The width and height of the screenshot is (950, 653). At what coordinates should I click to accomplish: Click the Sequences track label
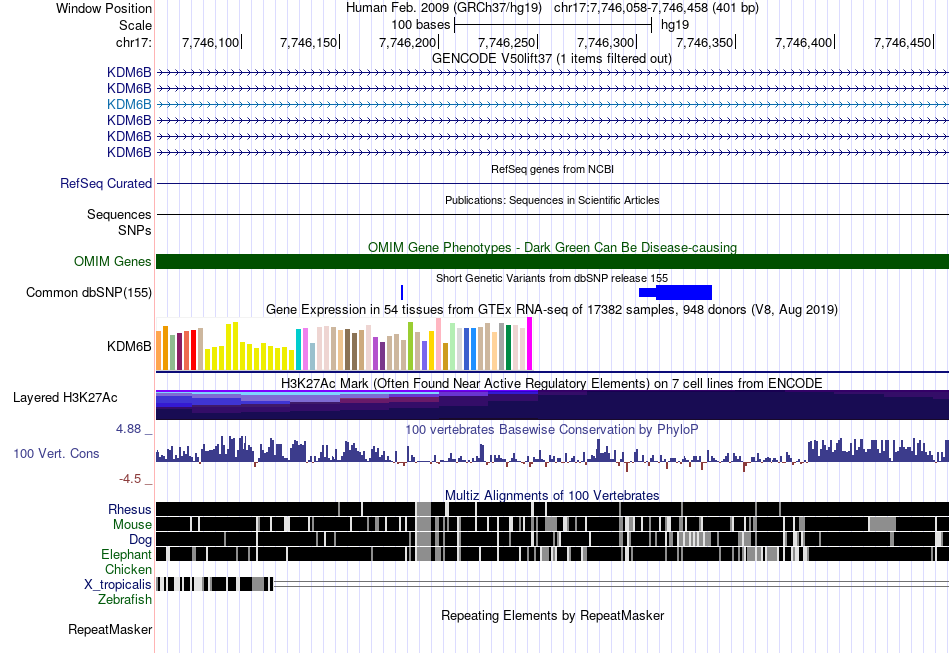[x=119, y=214]
